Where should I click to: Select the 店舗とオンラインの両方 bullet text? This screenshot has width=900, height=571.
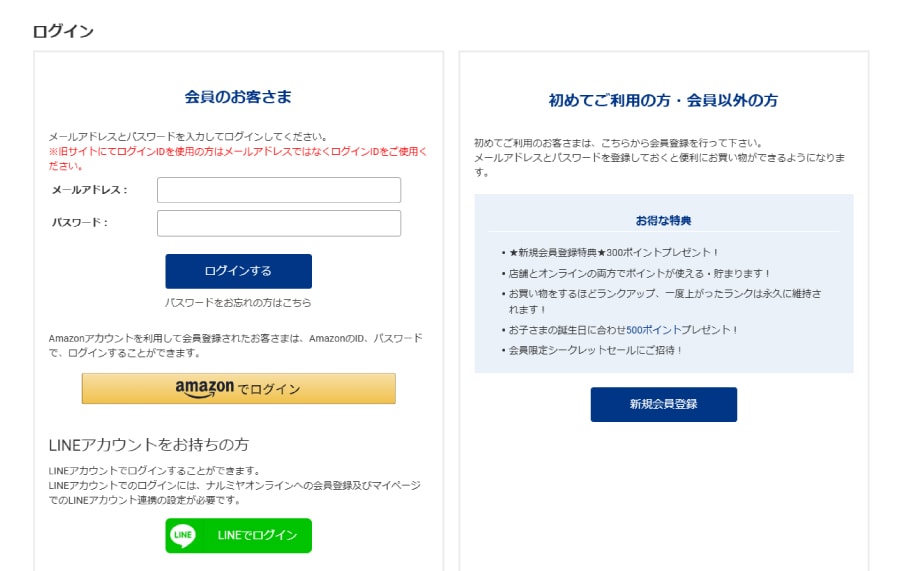[639, 274]
